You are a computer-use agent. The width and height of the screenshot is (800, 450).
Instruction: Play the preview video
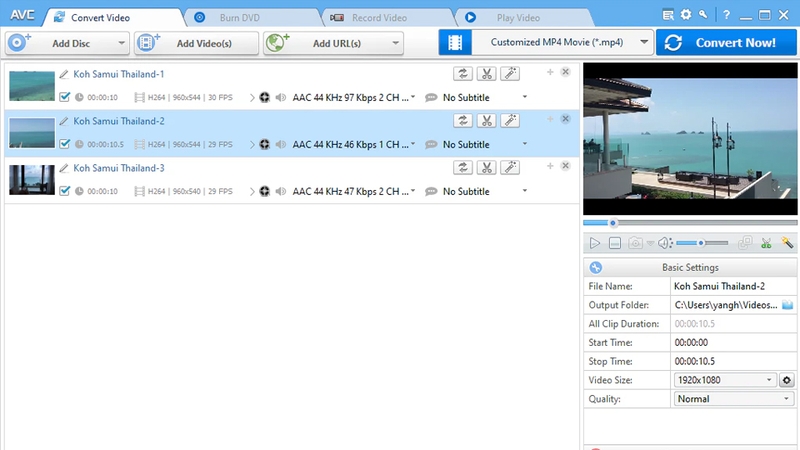pyautogui.click(x=594, y=243)
